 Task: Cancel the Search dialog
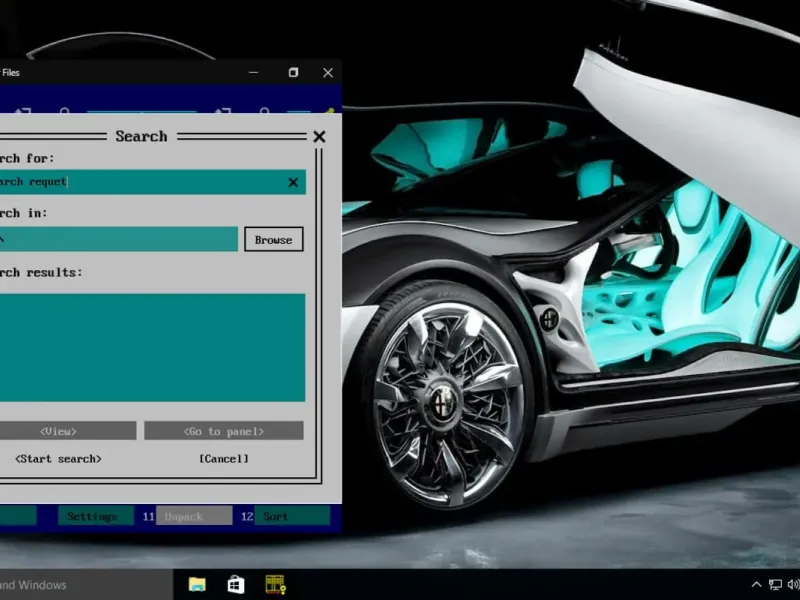pos(224,459)
